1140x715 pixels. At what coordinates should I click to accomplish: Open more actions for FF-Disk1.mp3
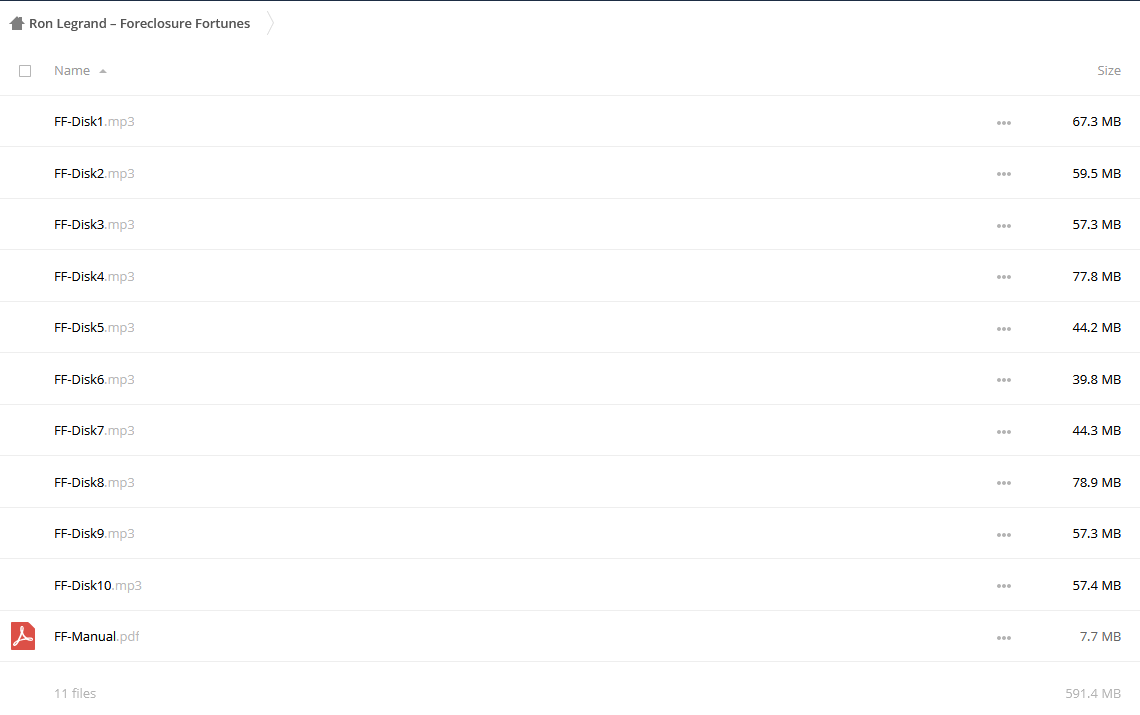[x=1004, y=123]
